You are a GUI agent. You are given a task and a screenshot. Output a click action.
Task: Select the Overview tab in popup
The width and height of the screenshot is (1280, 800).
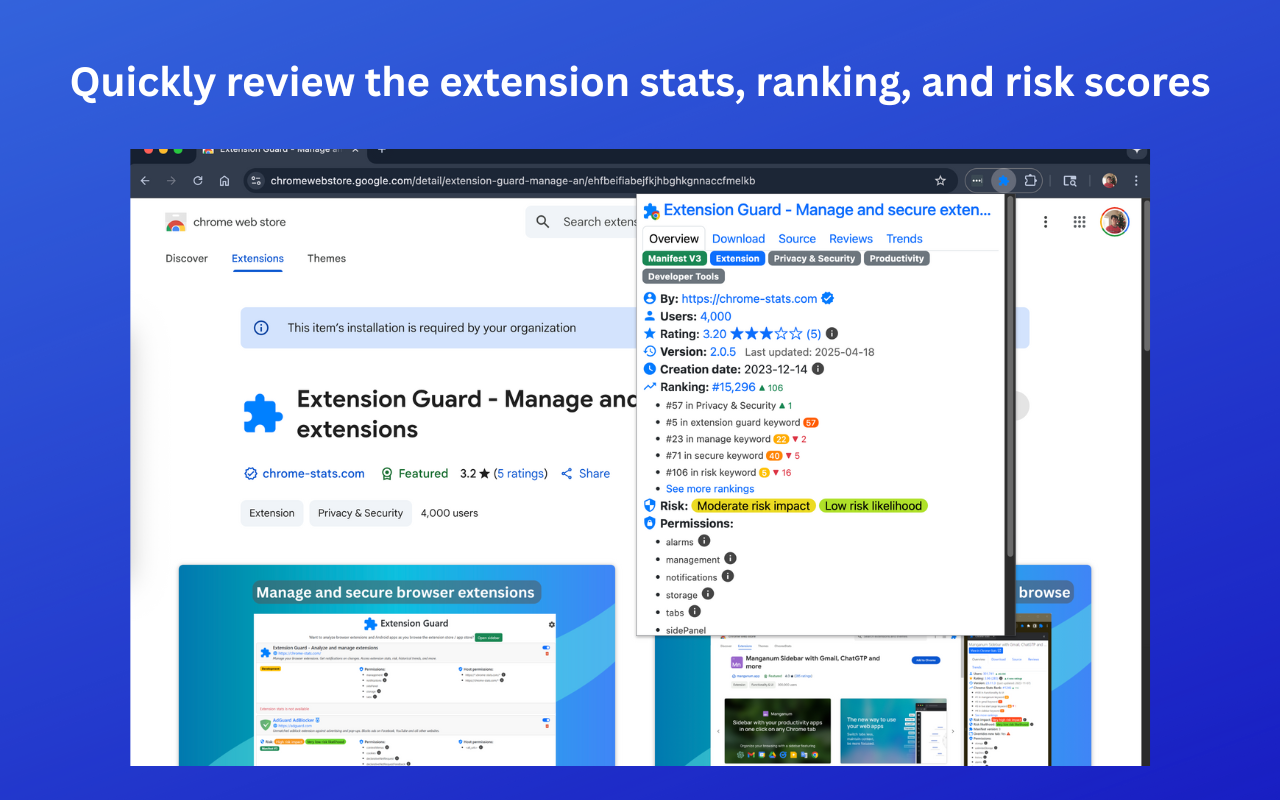point(674,238)
